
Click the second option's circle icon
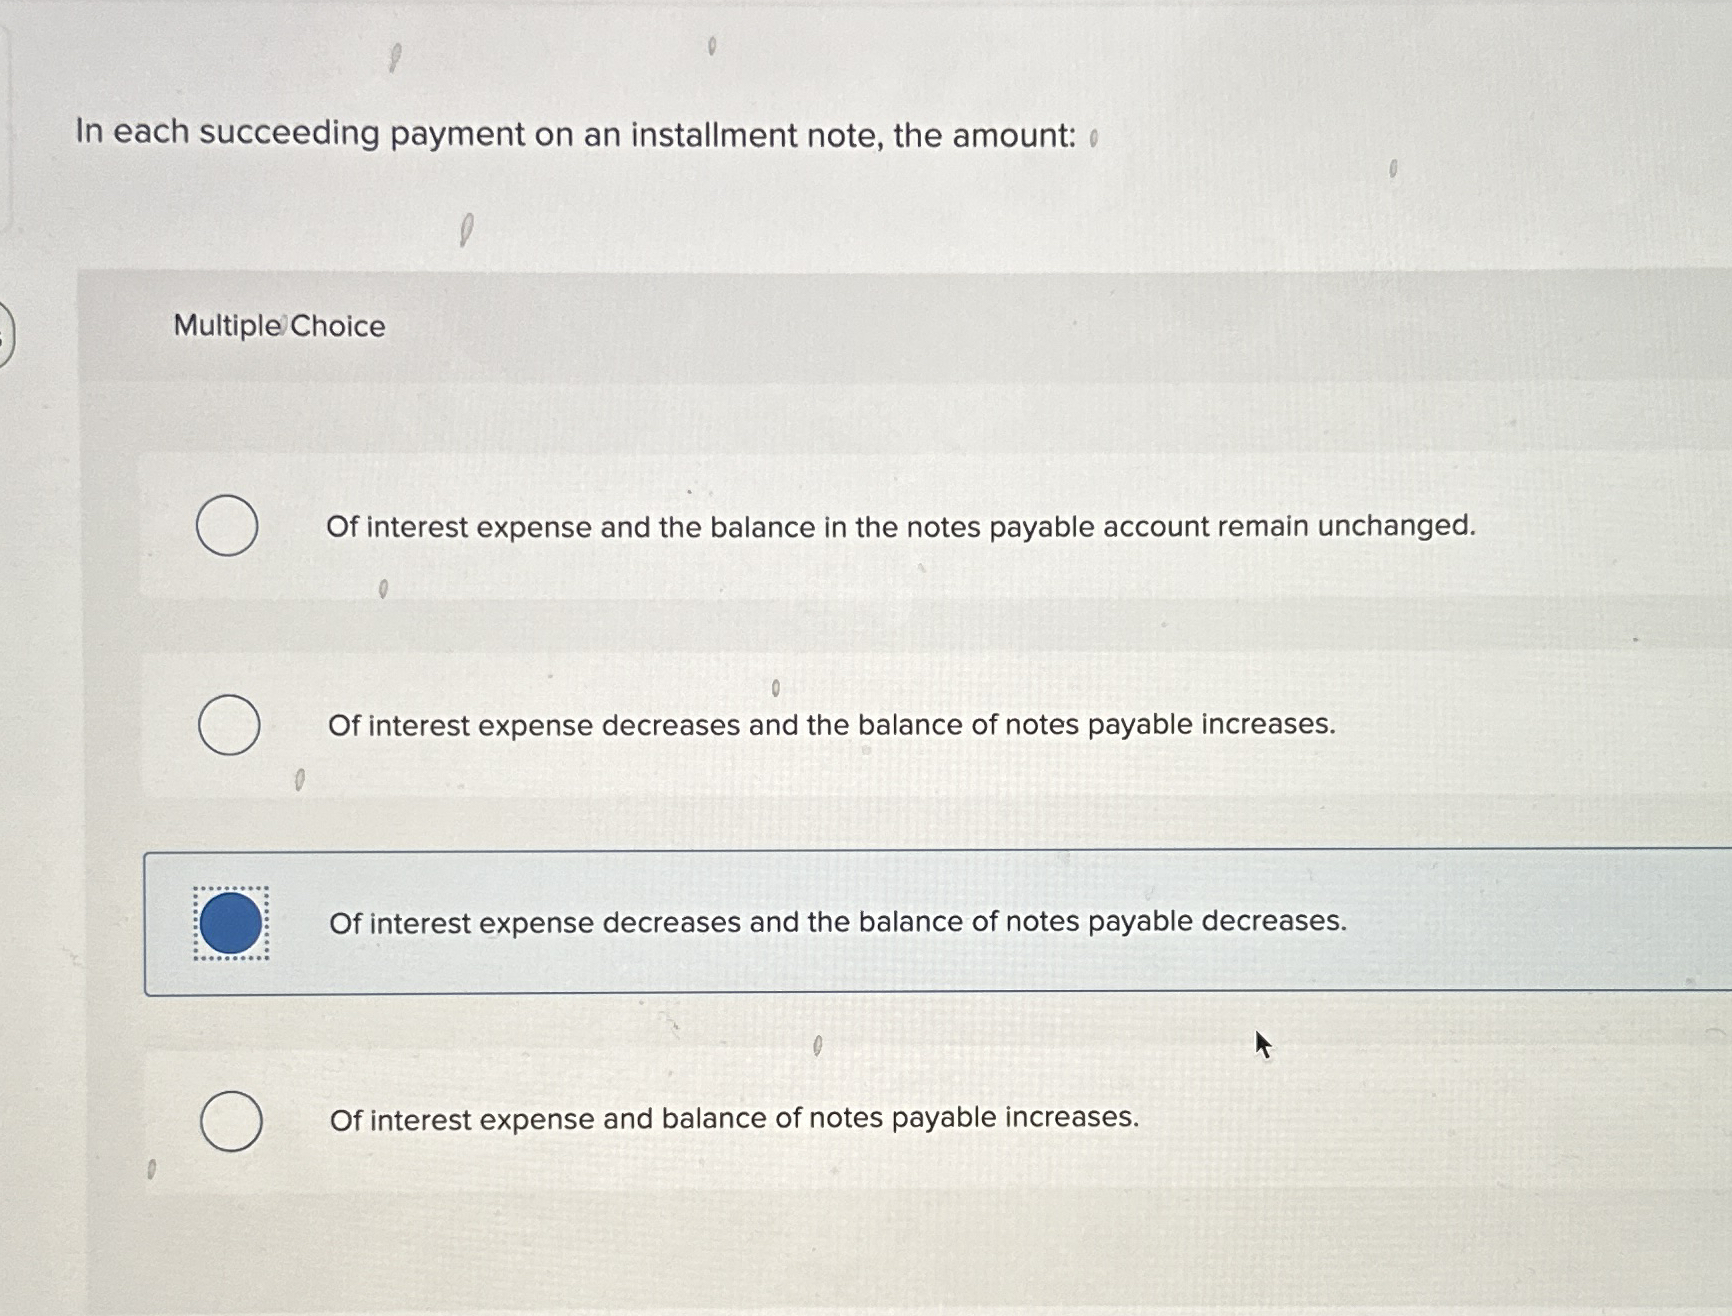(x=229, y=724)
